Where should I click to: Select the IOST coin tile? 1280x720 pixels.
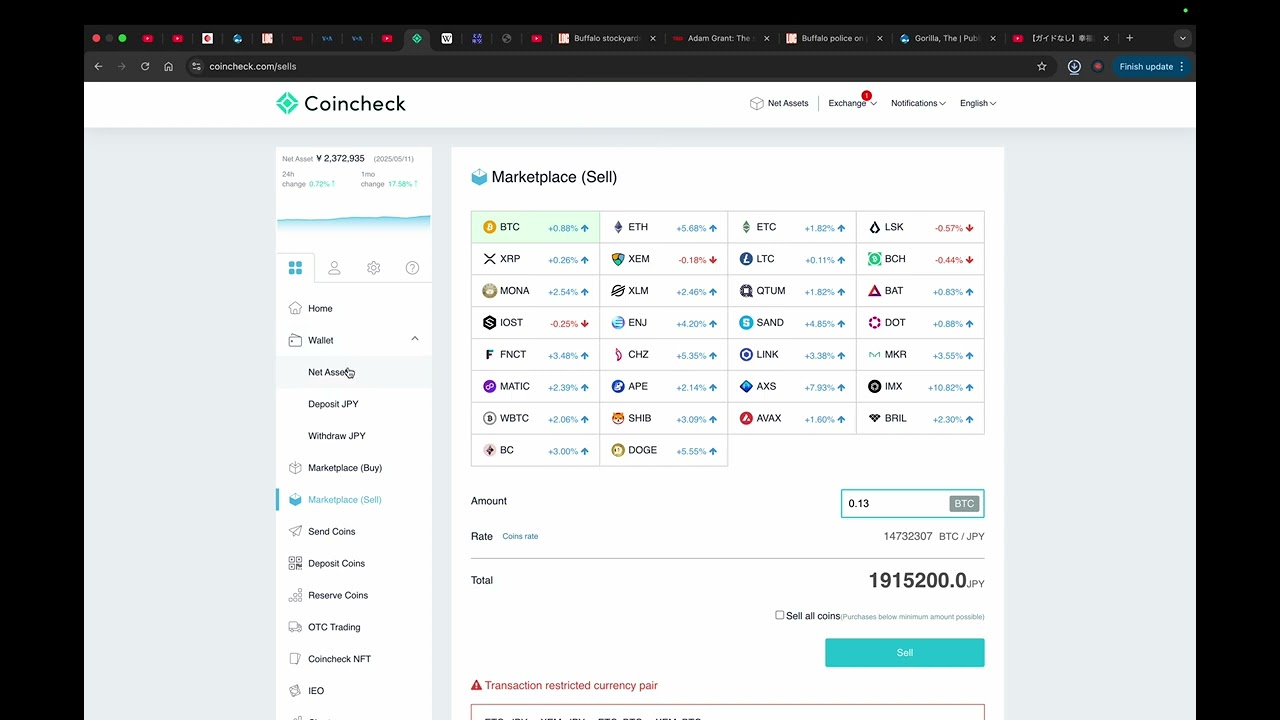(x=535, y=323)
